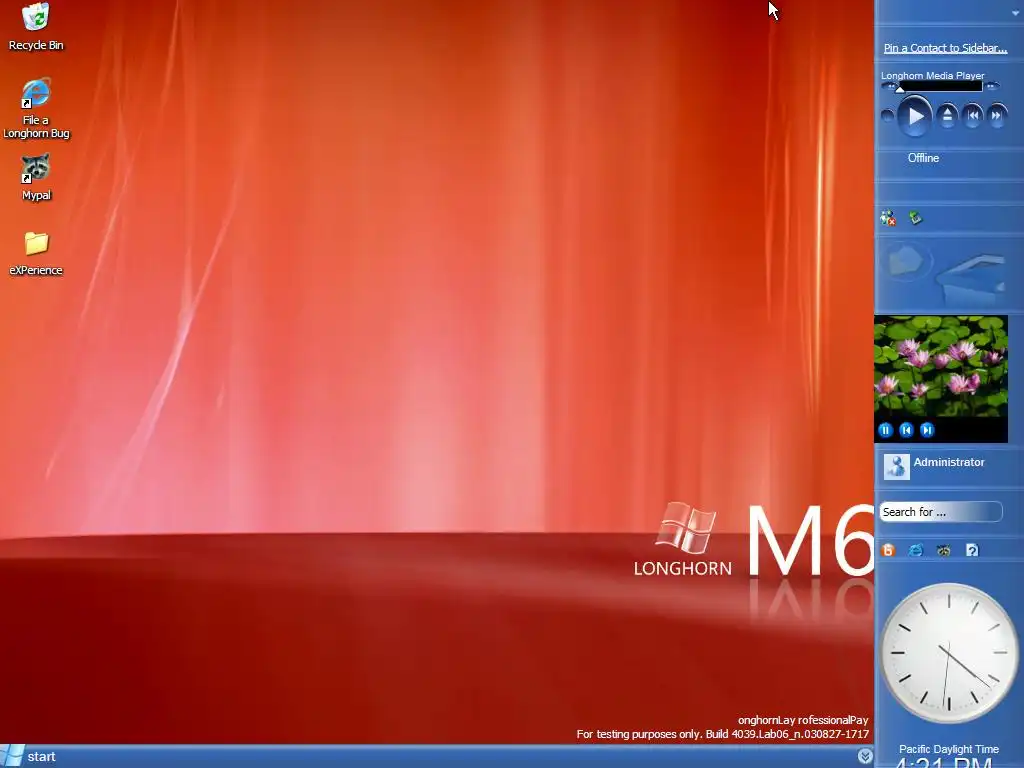Advance to next picture in sidebar slideshow
1024x768 pixels.
point(927,430)
